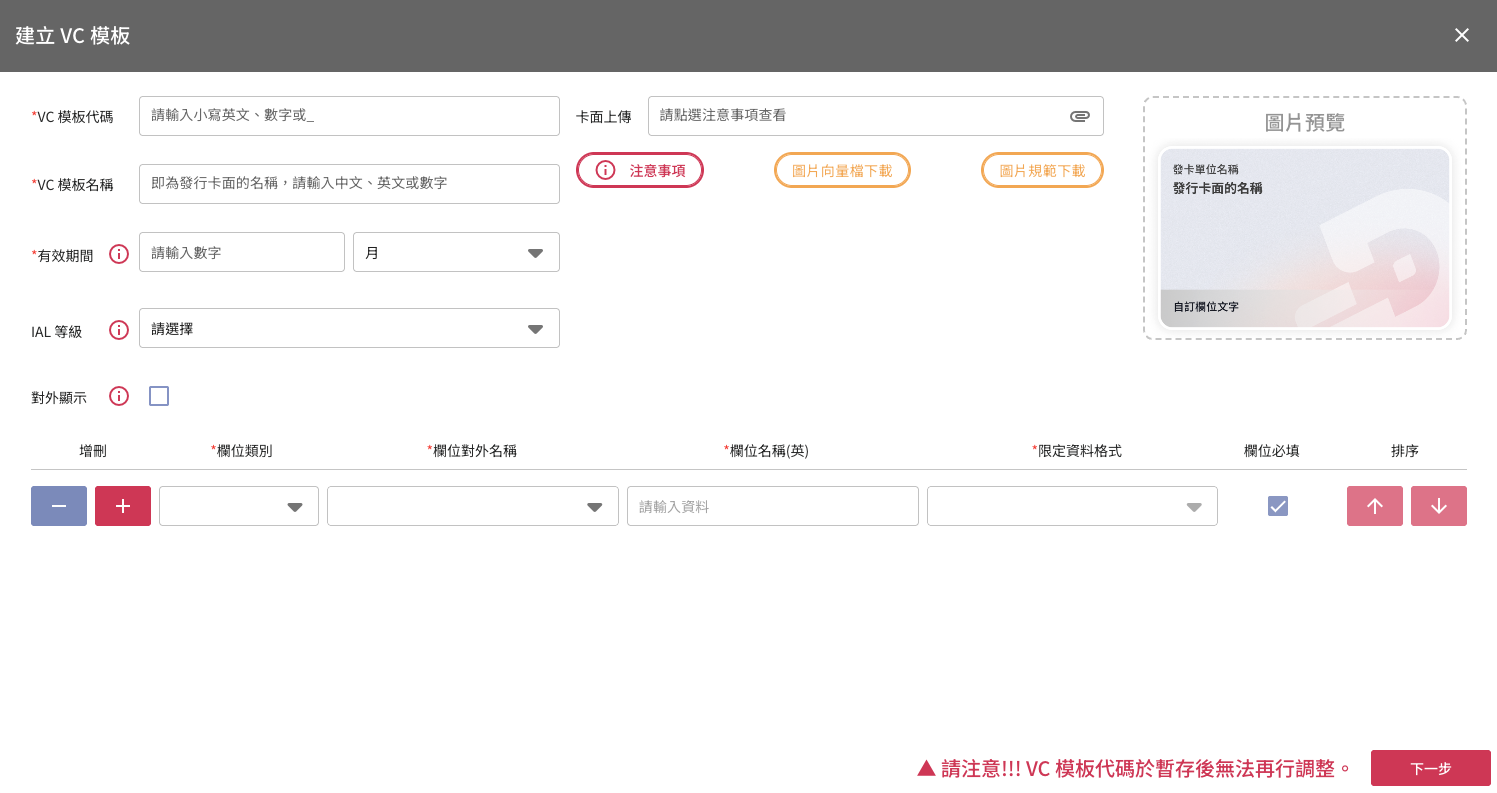The width and height of the screenshot is (1497, 793).
Task: Move field row up with arrow
Action: pyautogui.click(x=1374, y=506)
